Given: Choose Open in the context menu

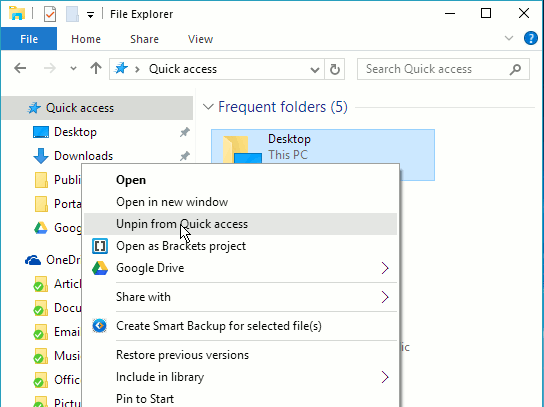Looking at the screenshot, I should [x=240, y=180].
